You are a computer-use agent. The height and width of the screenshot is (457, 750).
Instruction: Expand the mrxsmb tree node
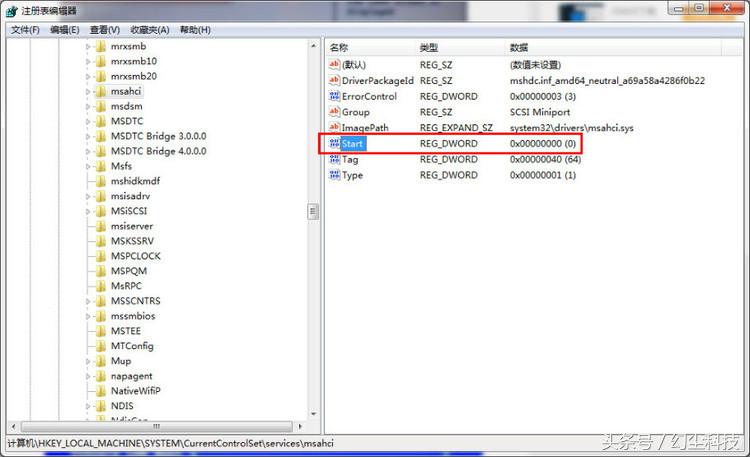[x=88, y=47]
